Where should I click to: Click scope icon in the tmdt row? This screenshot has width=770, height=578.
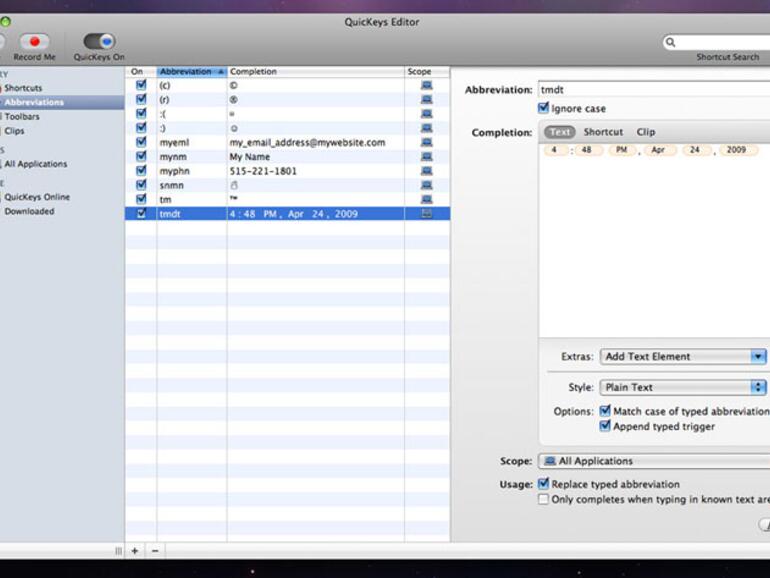[427, 213]
